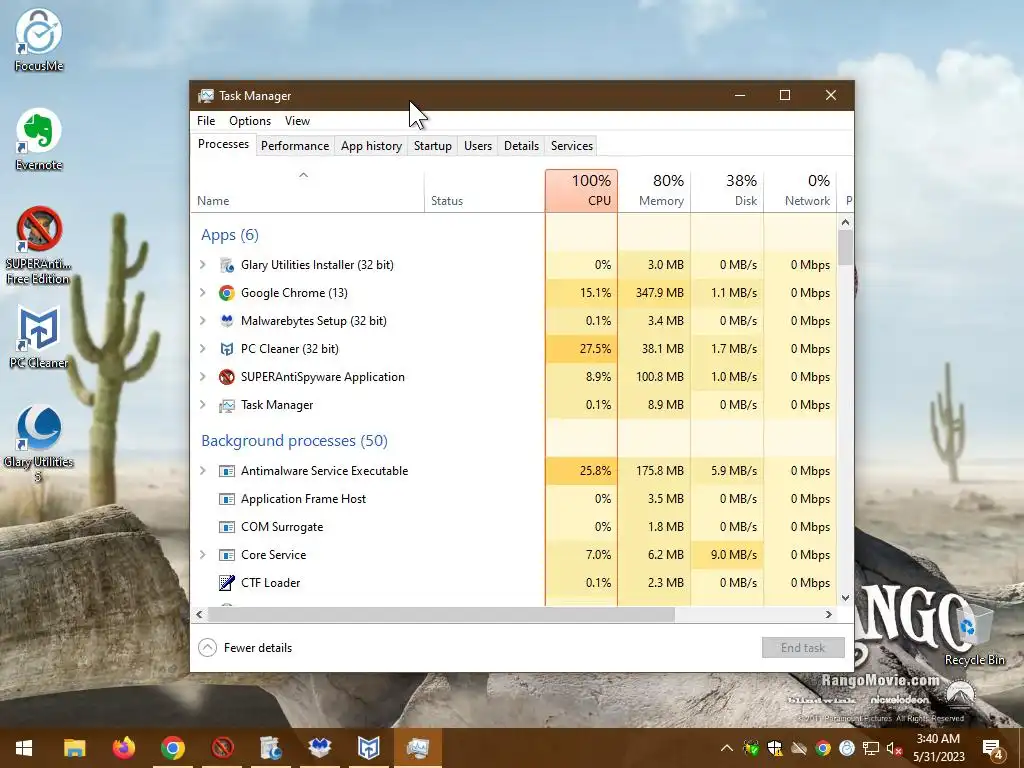Open Windows Security tray icon with warning
Image resolution: width=1024 pixels, height=768 pixels.
click(775, 748)
